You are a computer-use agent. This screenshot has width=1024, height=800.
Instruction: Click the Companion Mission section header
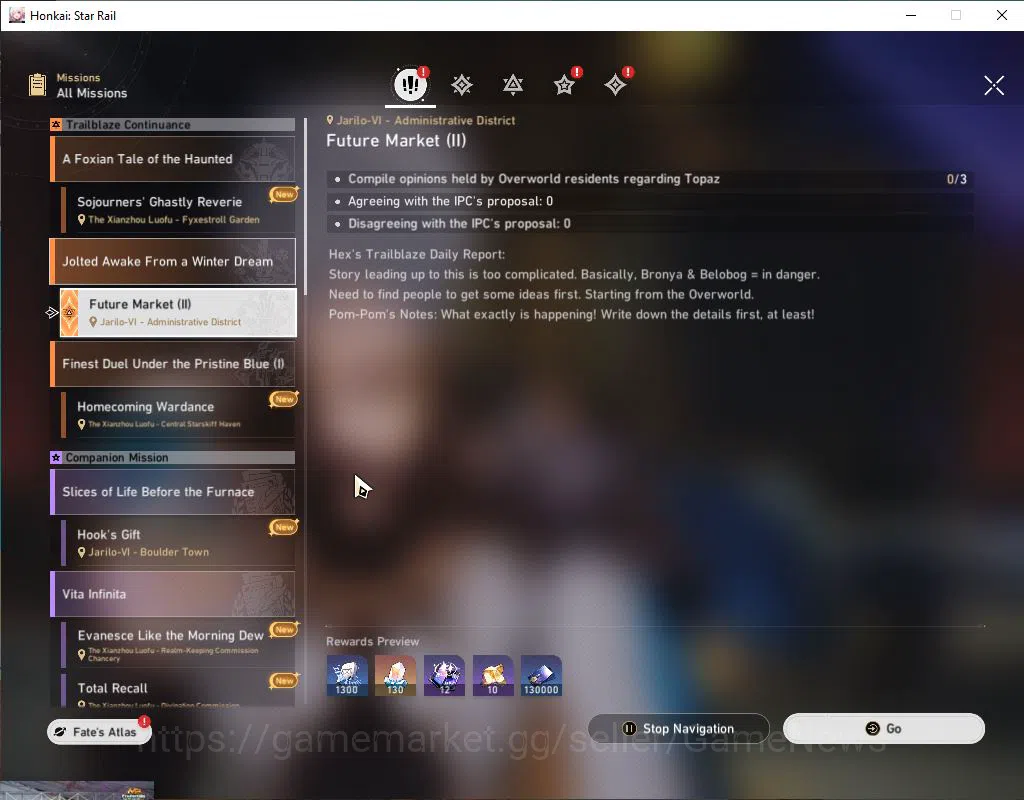point(173,457)
